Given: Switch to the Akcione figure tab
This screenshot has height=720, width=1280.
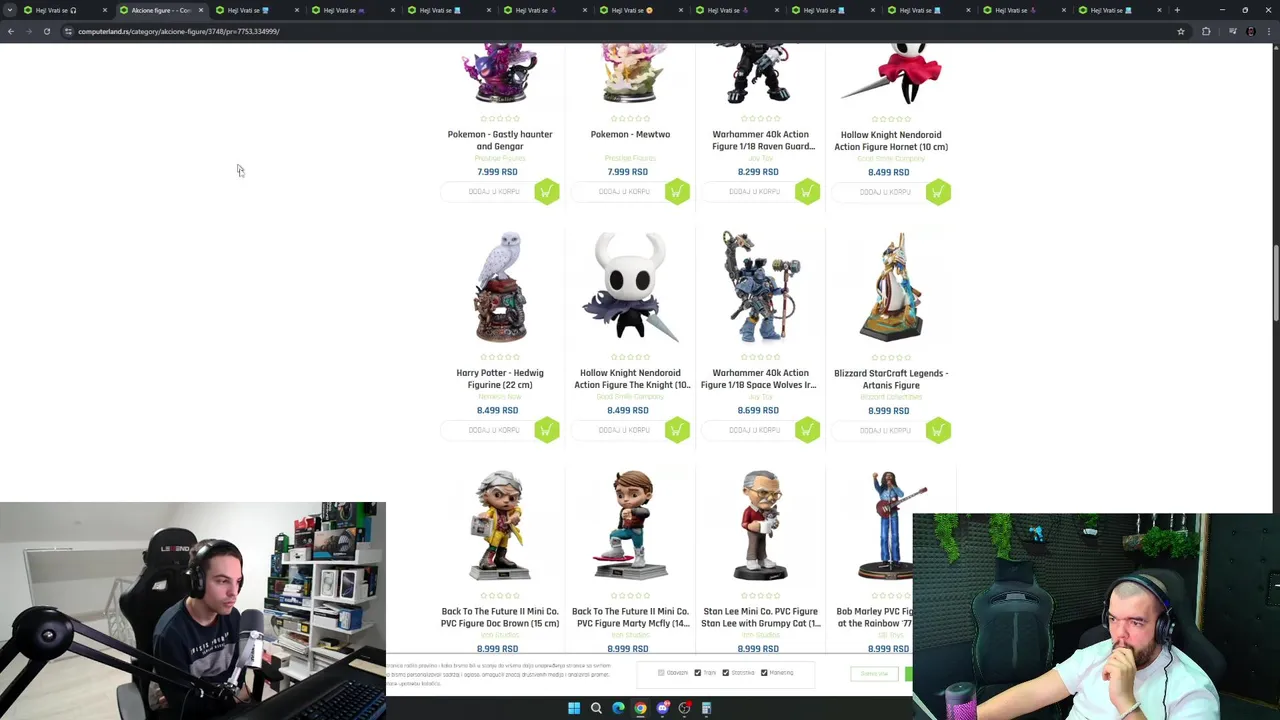Looking at the screenshot, I should point(160,10).
